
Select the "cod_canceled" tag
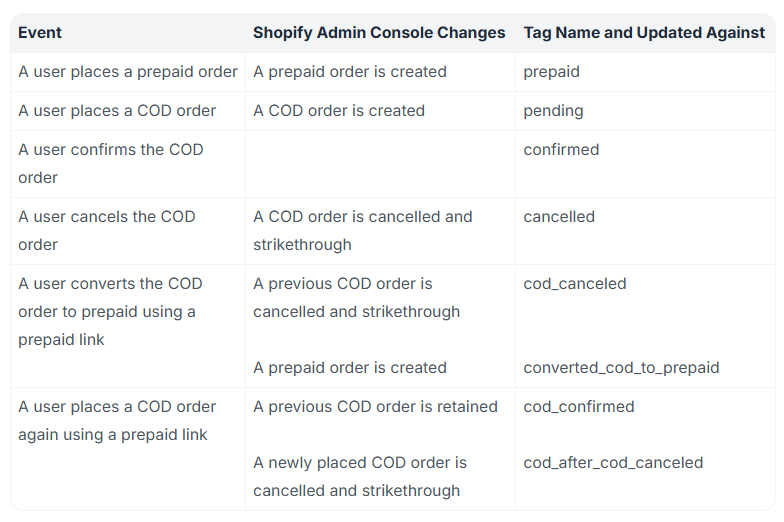pyautogui.click(x=575, y=284)
